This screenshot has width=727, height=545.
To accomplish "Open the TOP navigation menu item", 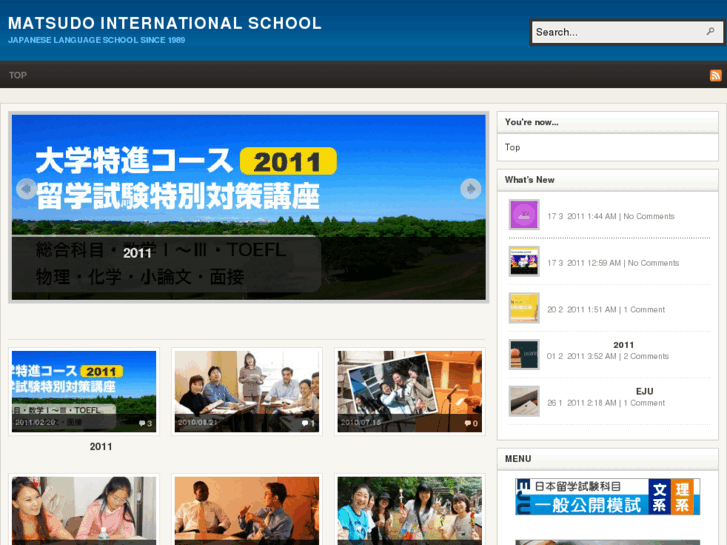I will (18, 75).
